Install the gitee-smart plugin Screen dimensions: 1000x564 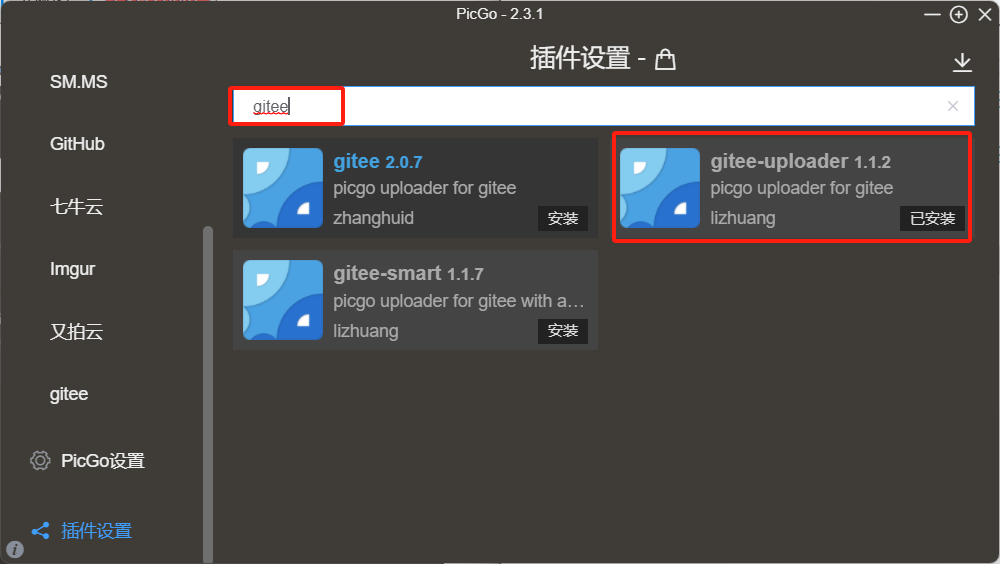point(562,330)
